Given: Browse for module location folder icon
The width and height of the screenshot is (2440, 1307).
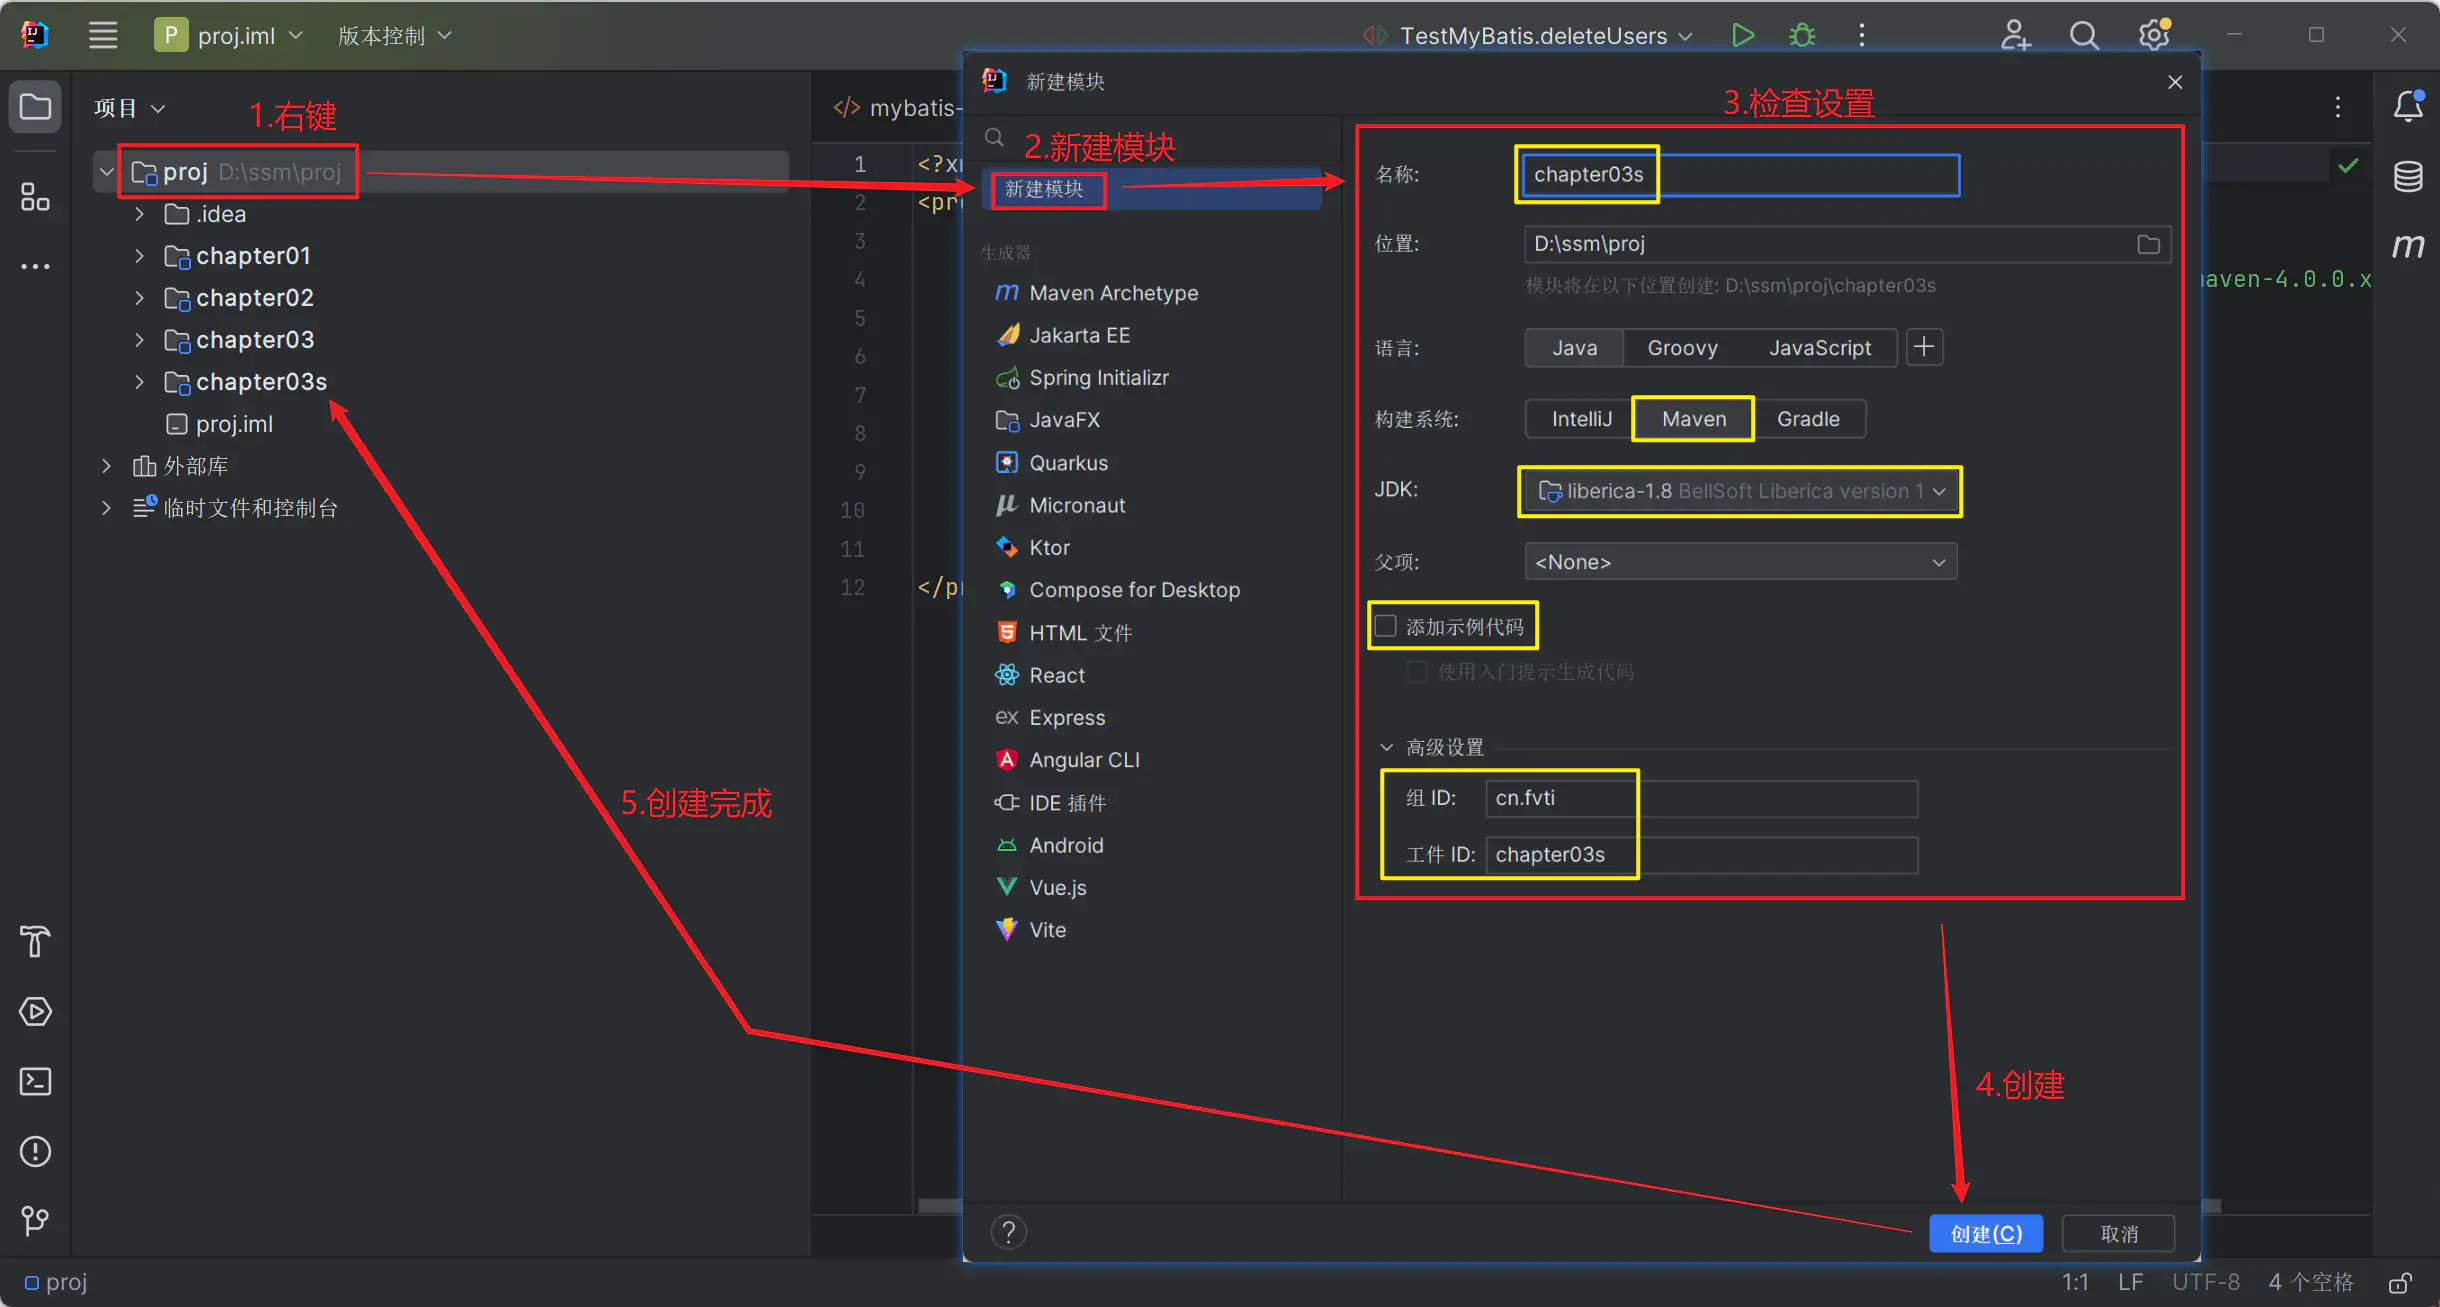Looking at the screenshot, I should pyautogui.click(x=2148, y=244).
